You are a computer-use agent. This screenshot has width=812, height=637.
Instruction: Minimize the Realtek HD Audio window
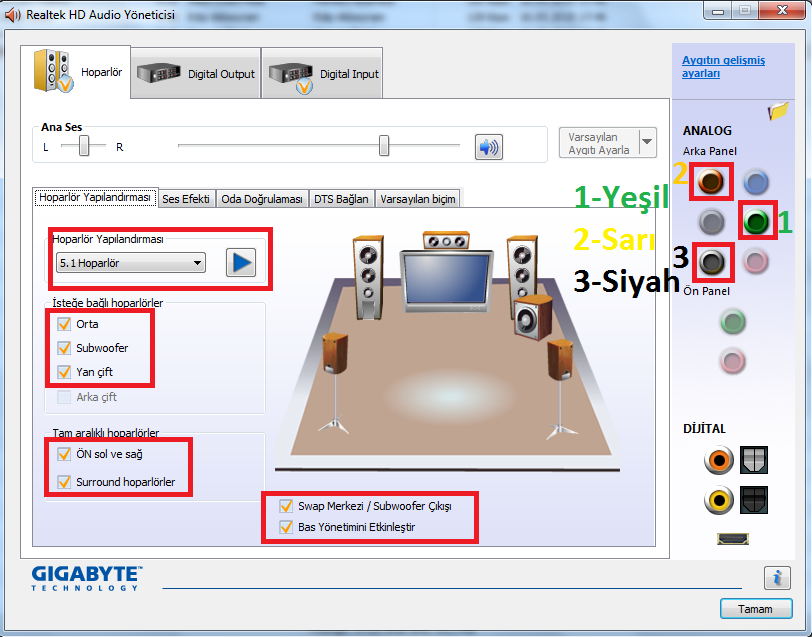point(718,11)
